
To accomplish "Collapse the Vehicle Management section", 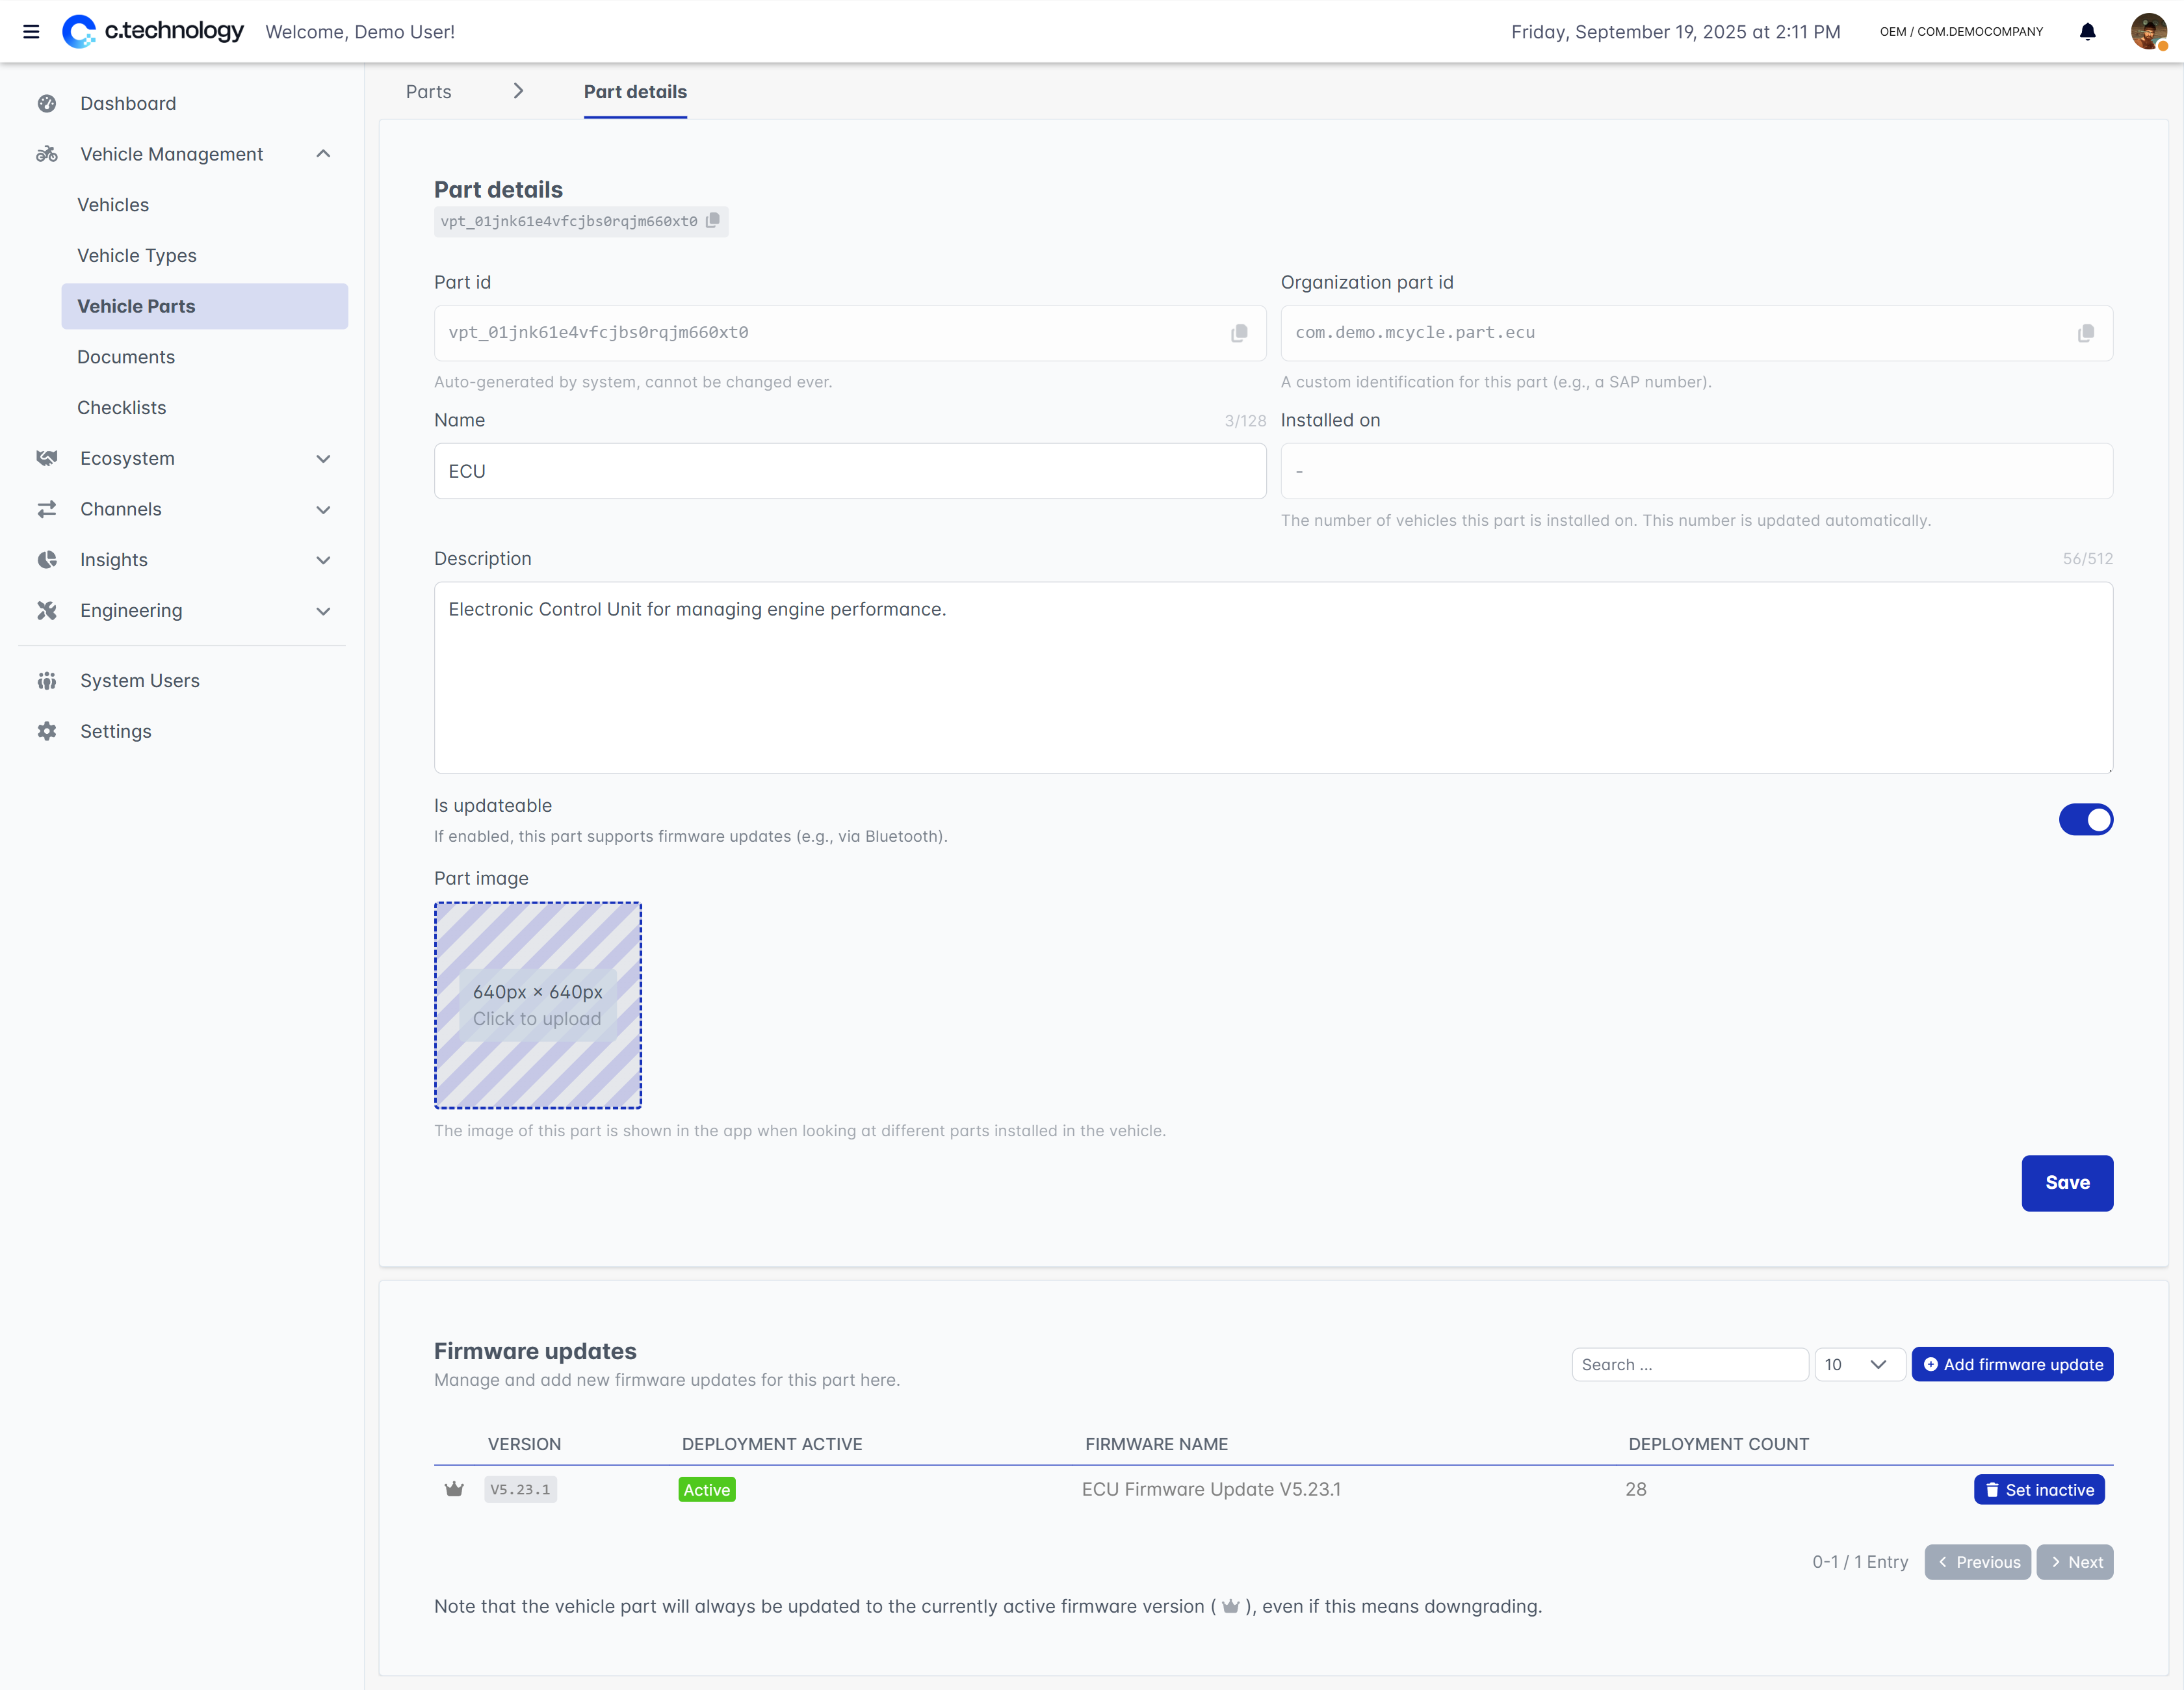I will [322, 154].
